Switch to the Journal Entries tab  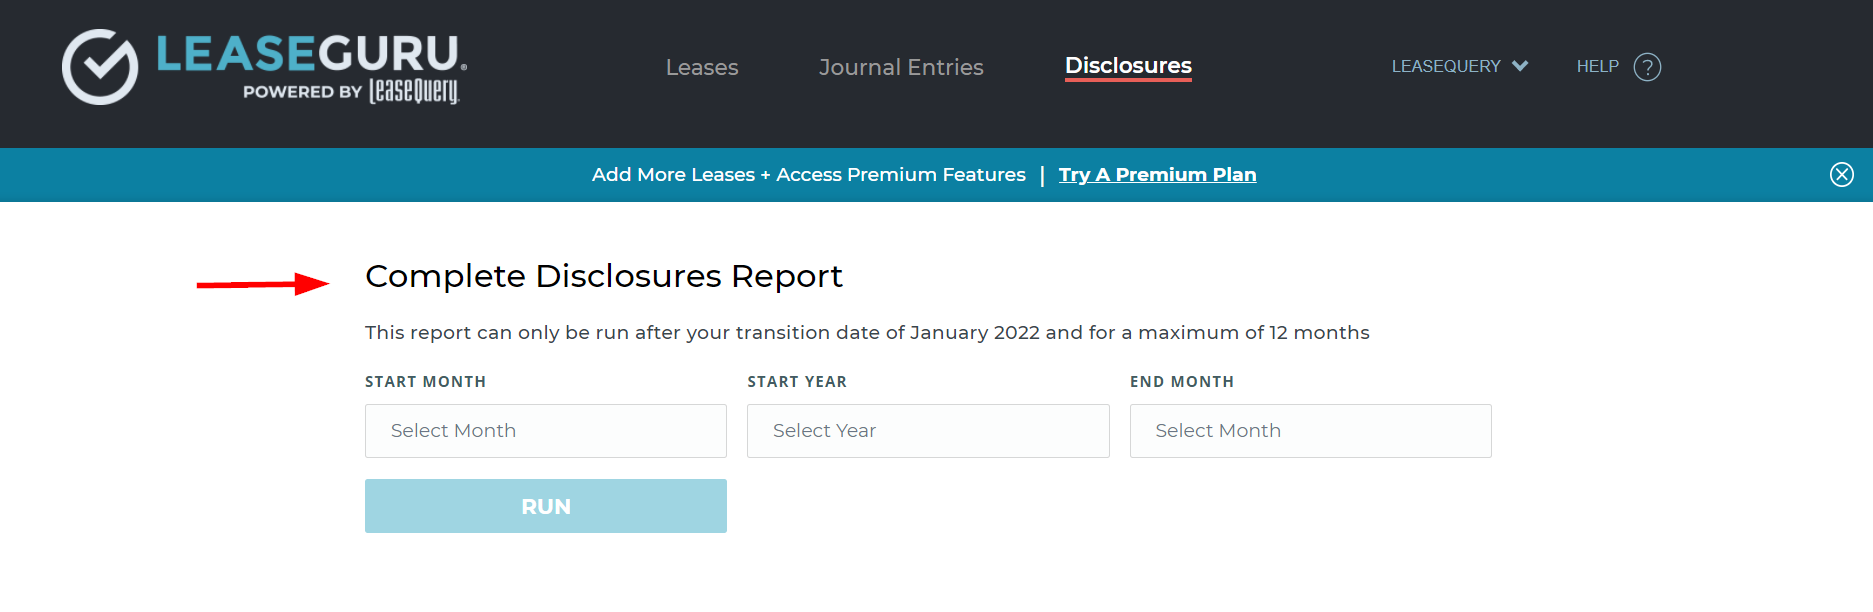pyautogui.click(x=900, y=67)
